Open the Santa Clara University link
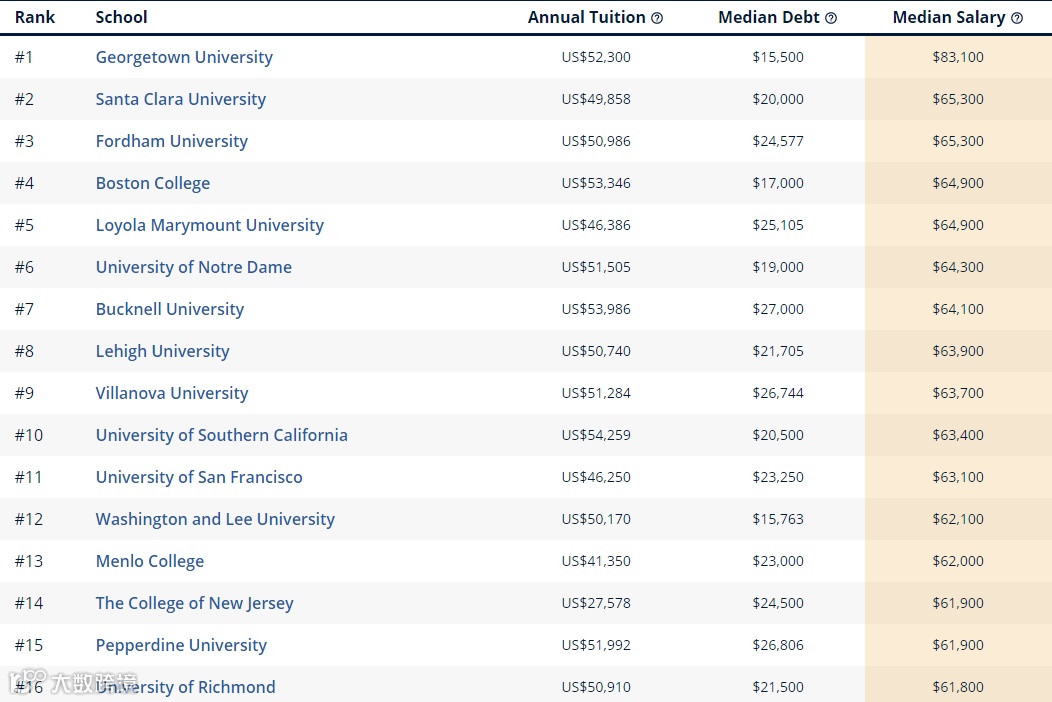Screen dimensions: 1052x702 pyautogui.click(x=180, y=99)
